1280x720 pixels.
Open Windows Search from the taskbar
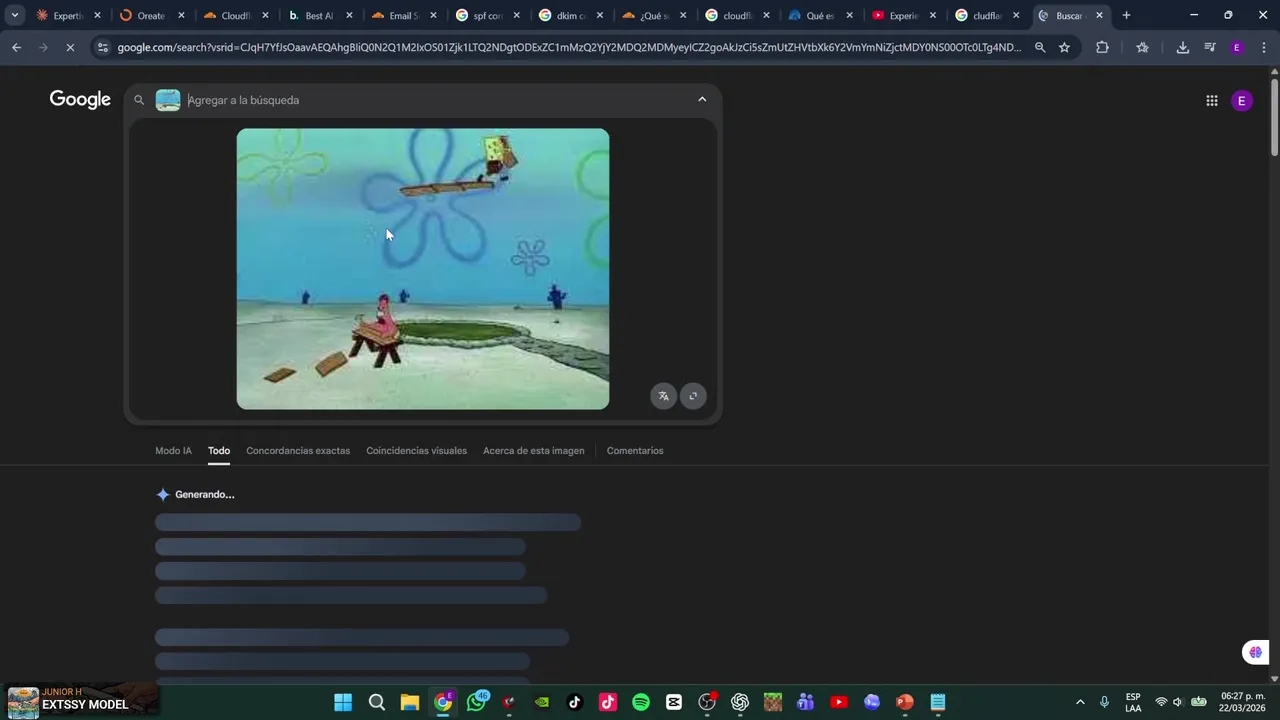[377, 702]
